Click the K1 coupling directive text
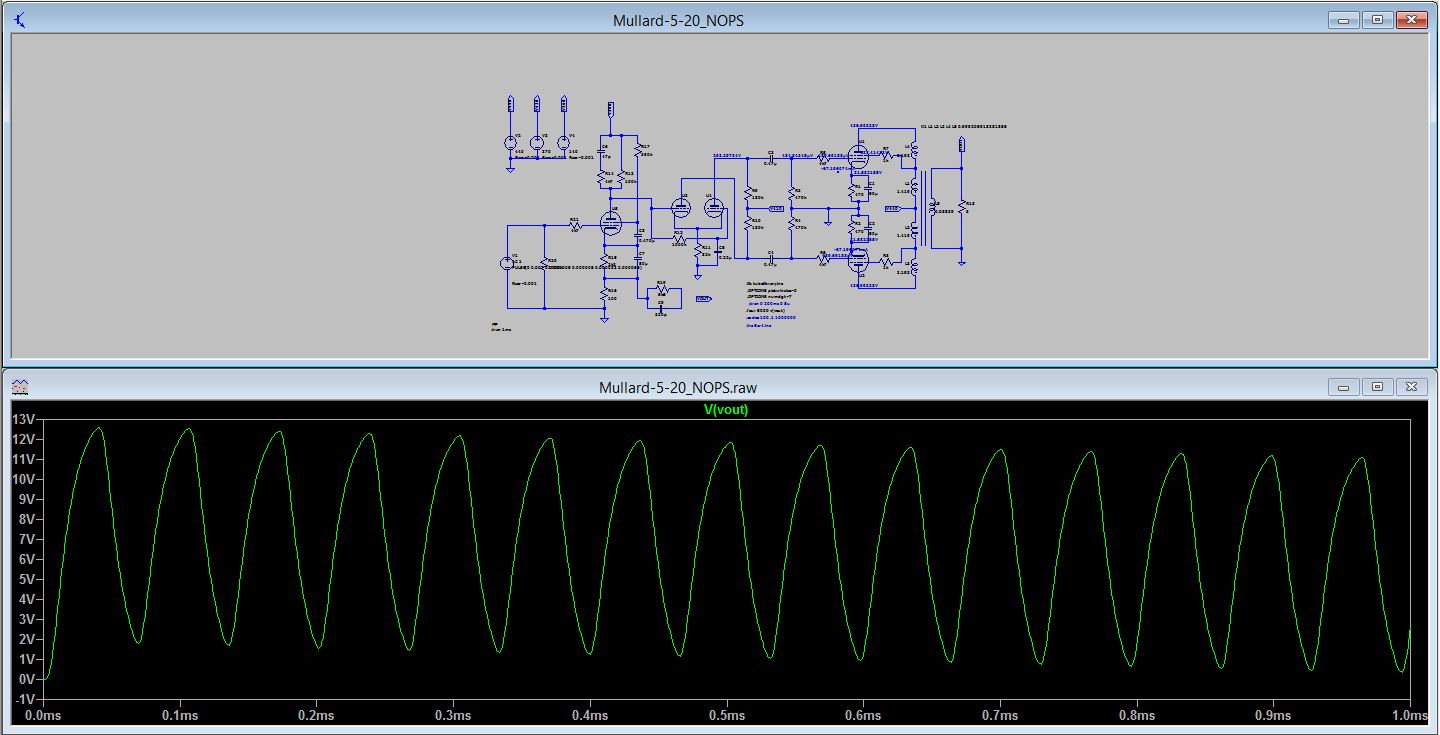The height and width of the screenshot is (735, 1440). click(x=964, y=127)
